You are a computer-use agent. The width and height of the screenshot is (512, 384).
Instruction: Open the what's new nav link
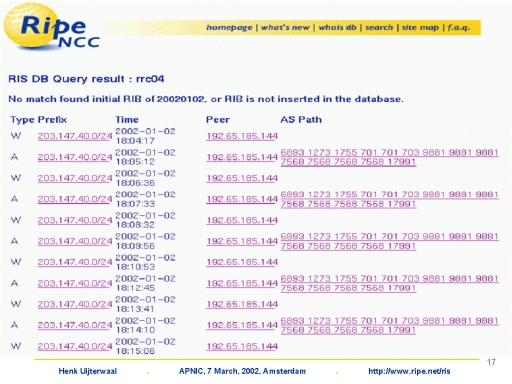coord(285,28)
